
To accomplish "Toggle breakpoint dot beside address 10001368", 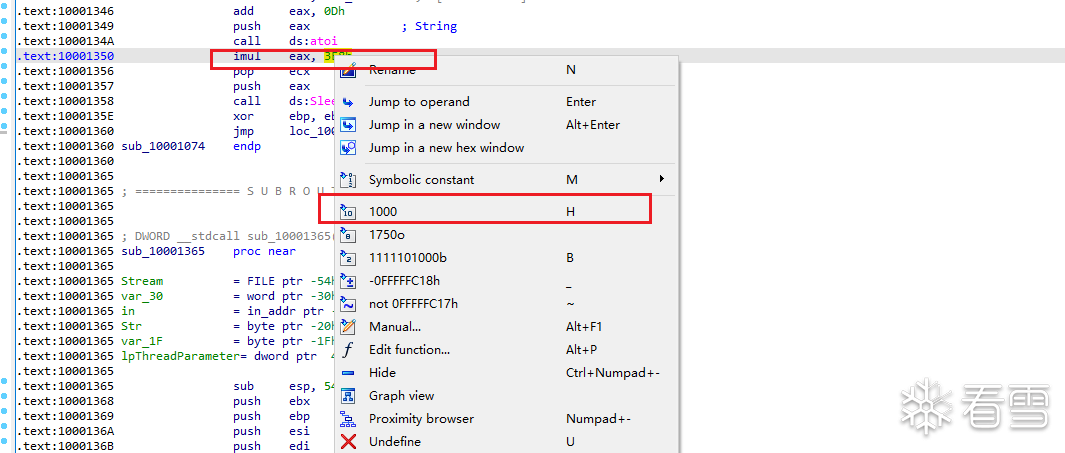I will tap(7, 401).
